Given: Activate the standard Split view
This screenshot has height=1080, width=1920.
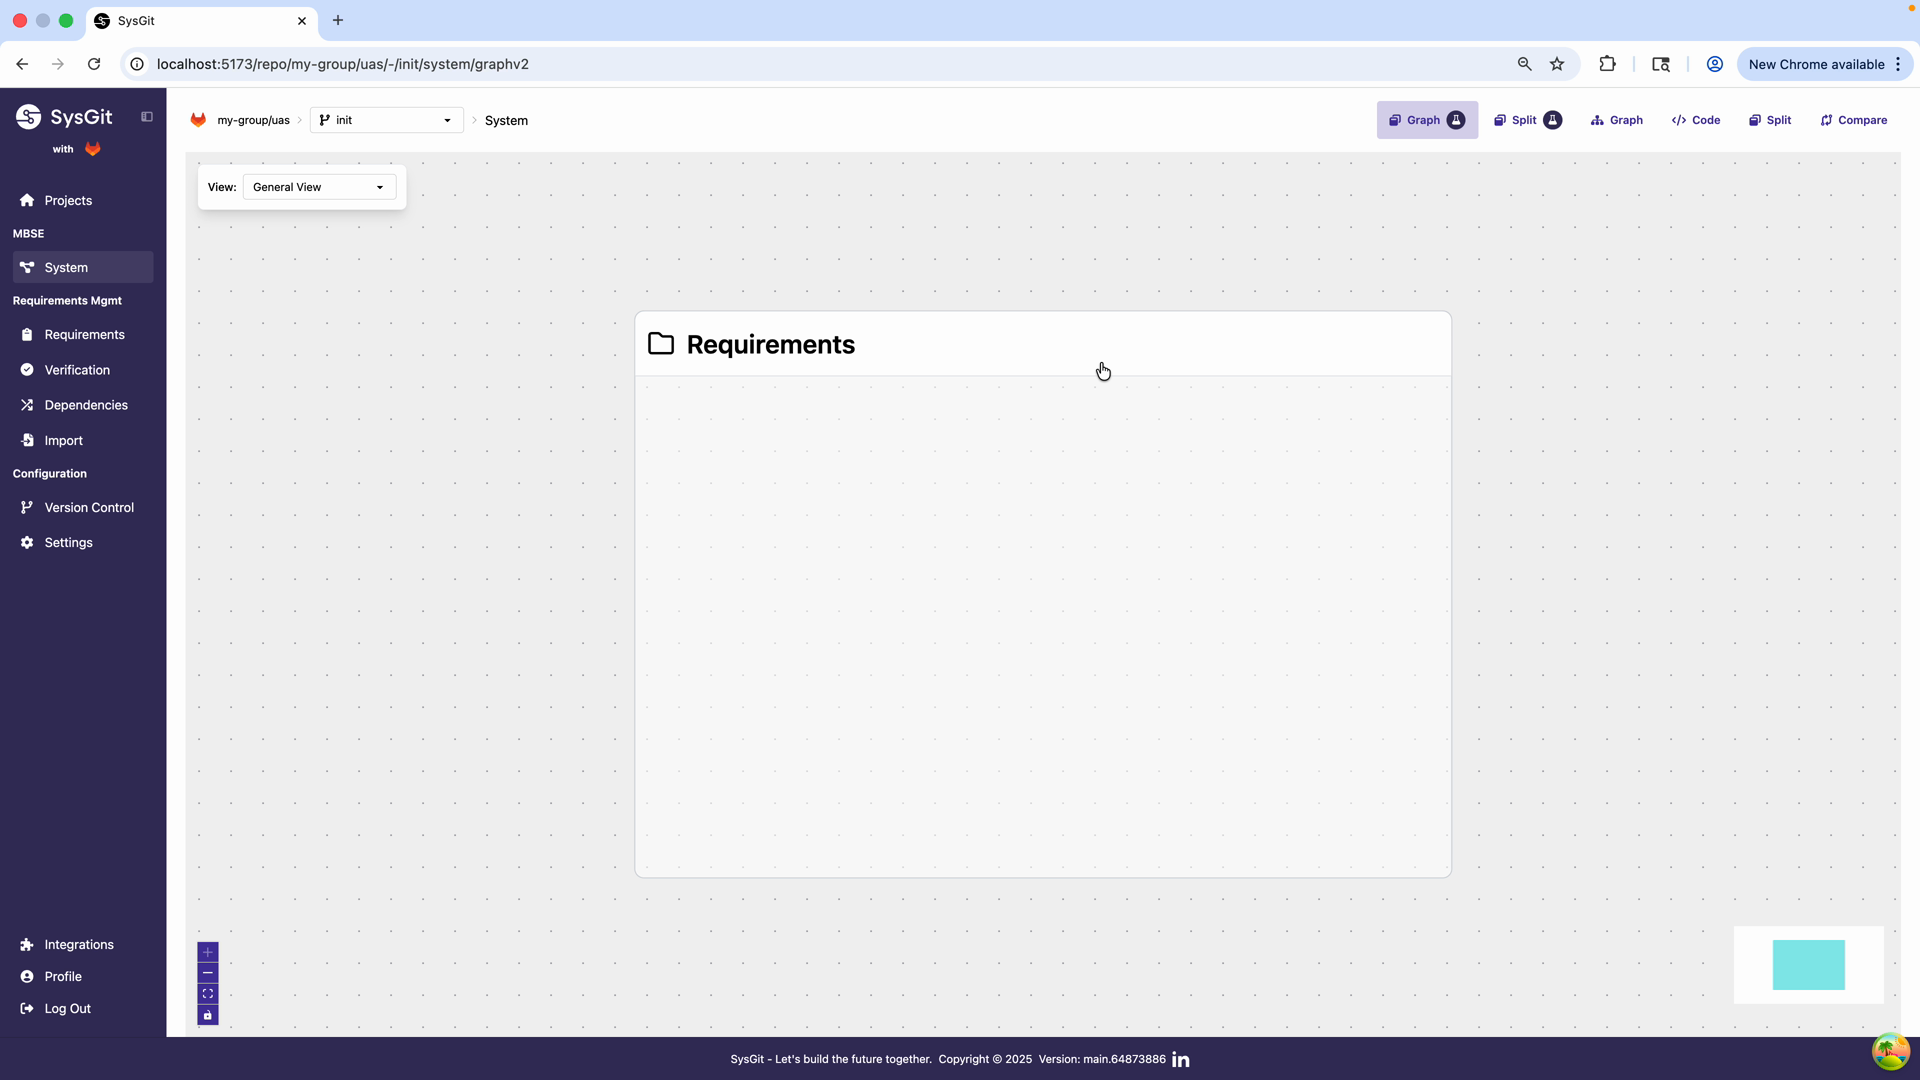Looking at the screenshot, I should (1769, 120).
